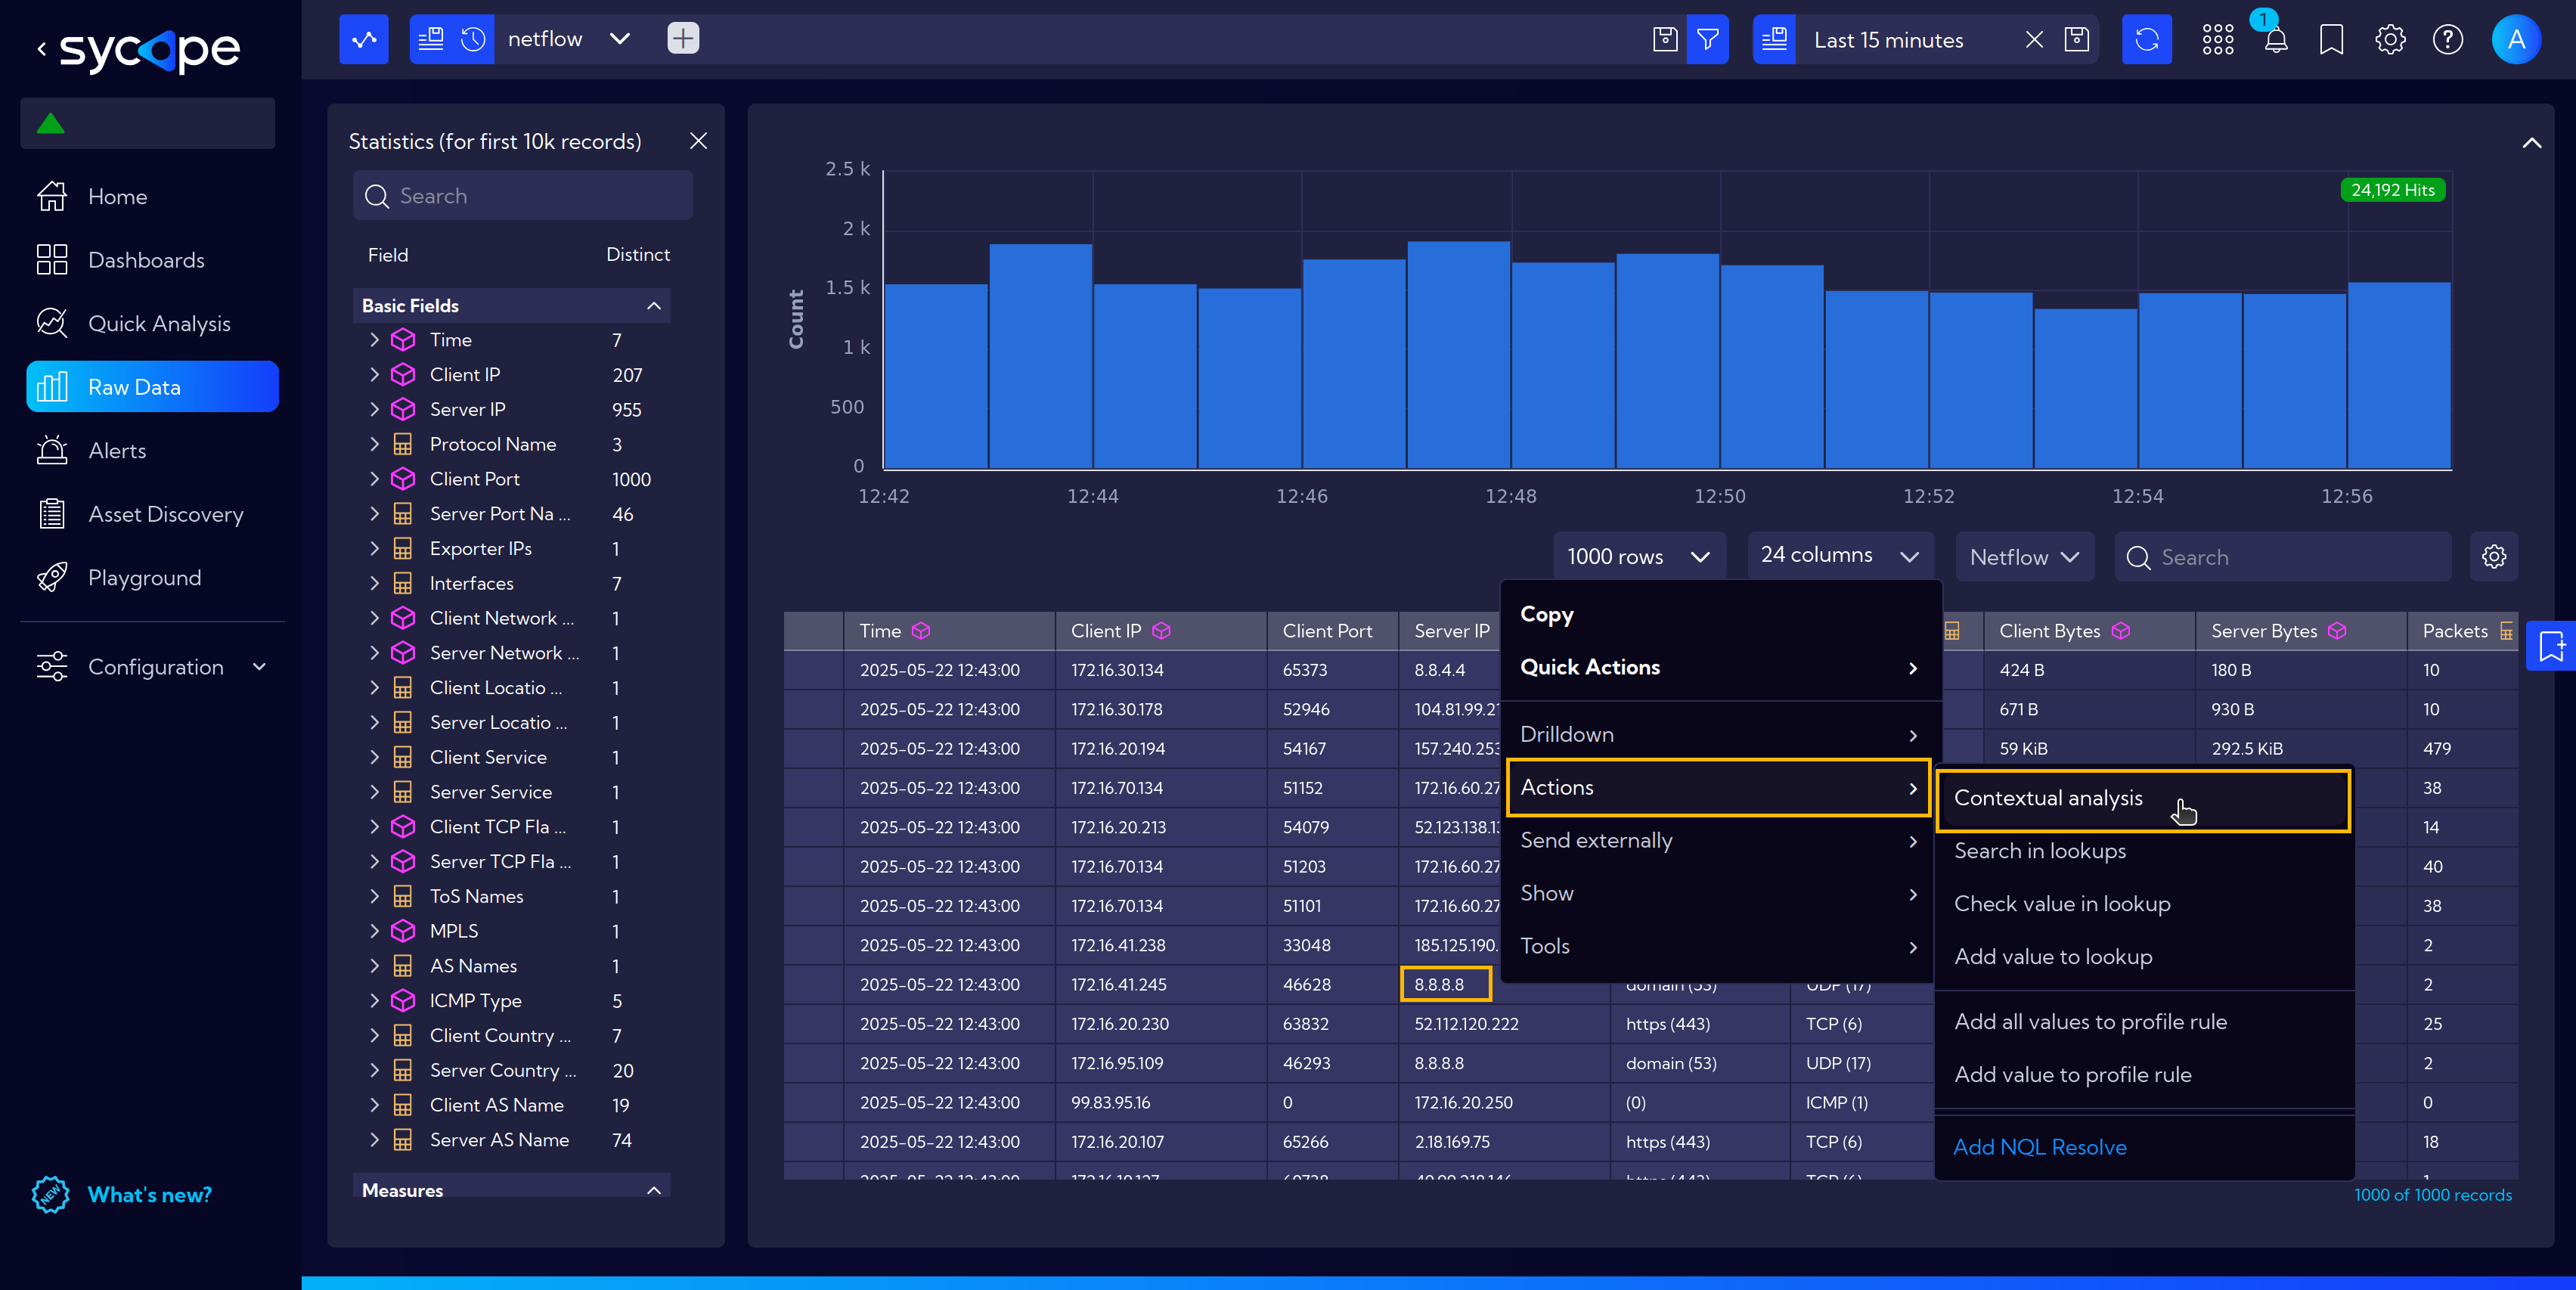Choose Search in lookups
2576x1290 pixels.
point(2144,851)
